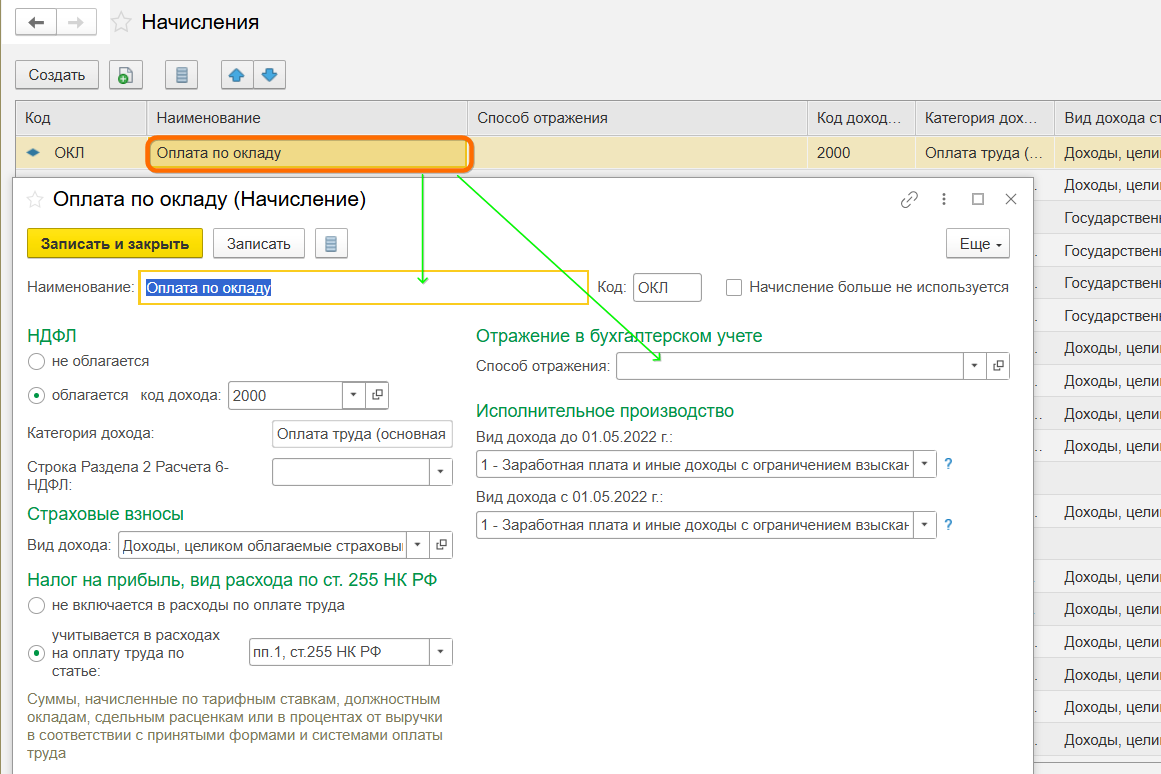This screenshot has width=1161, height=774.
Task: Expand Строка Раздела 2 Расчета 6-НДФЛ dropdown
Action: coord(441,472)
